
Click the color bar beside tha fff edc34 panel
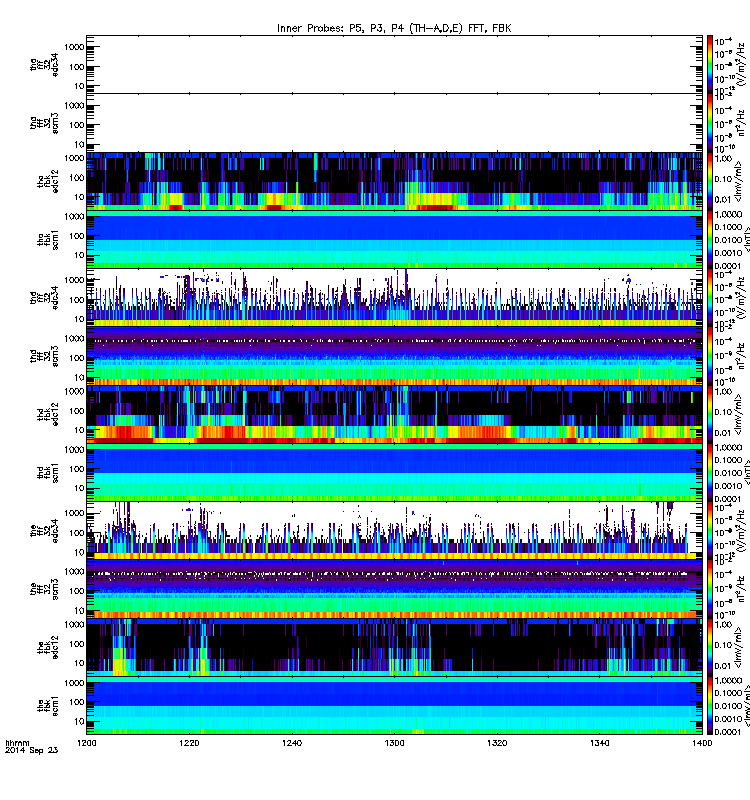(710, 64)
